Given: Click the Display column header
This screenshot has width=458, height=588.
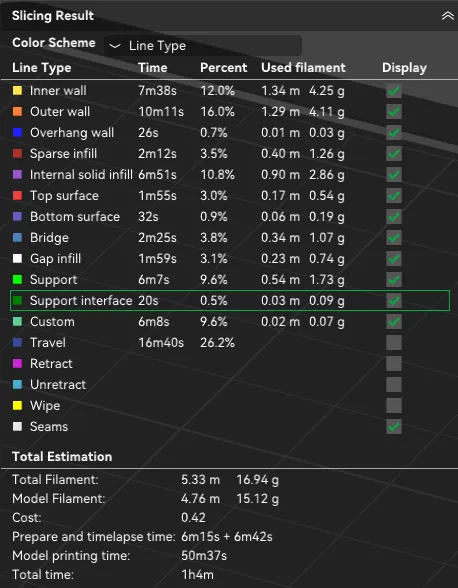Looking at the screenshot, I should 404,68.
